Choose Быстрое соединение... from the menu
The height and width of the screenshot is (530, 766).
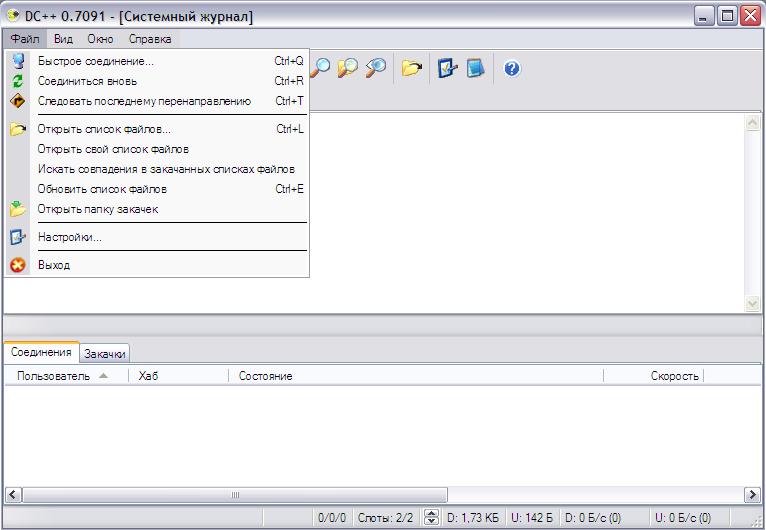tap(96, 61)
